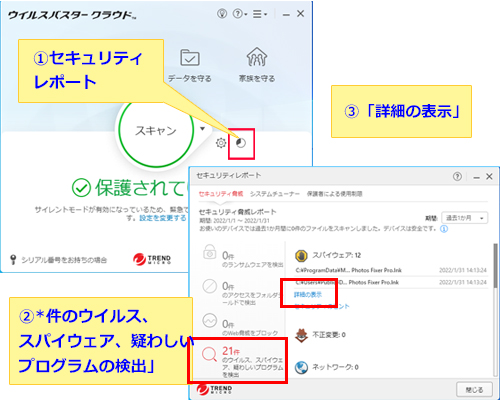This screenshot has width=500, height=400.
Task: Click the スパイウェア: 12 heading
Action: [336, 255]
